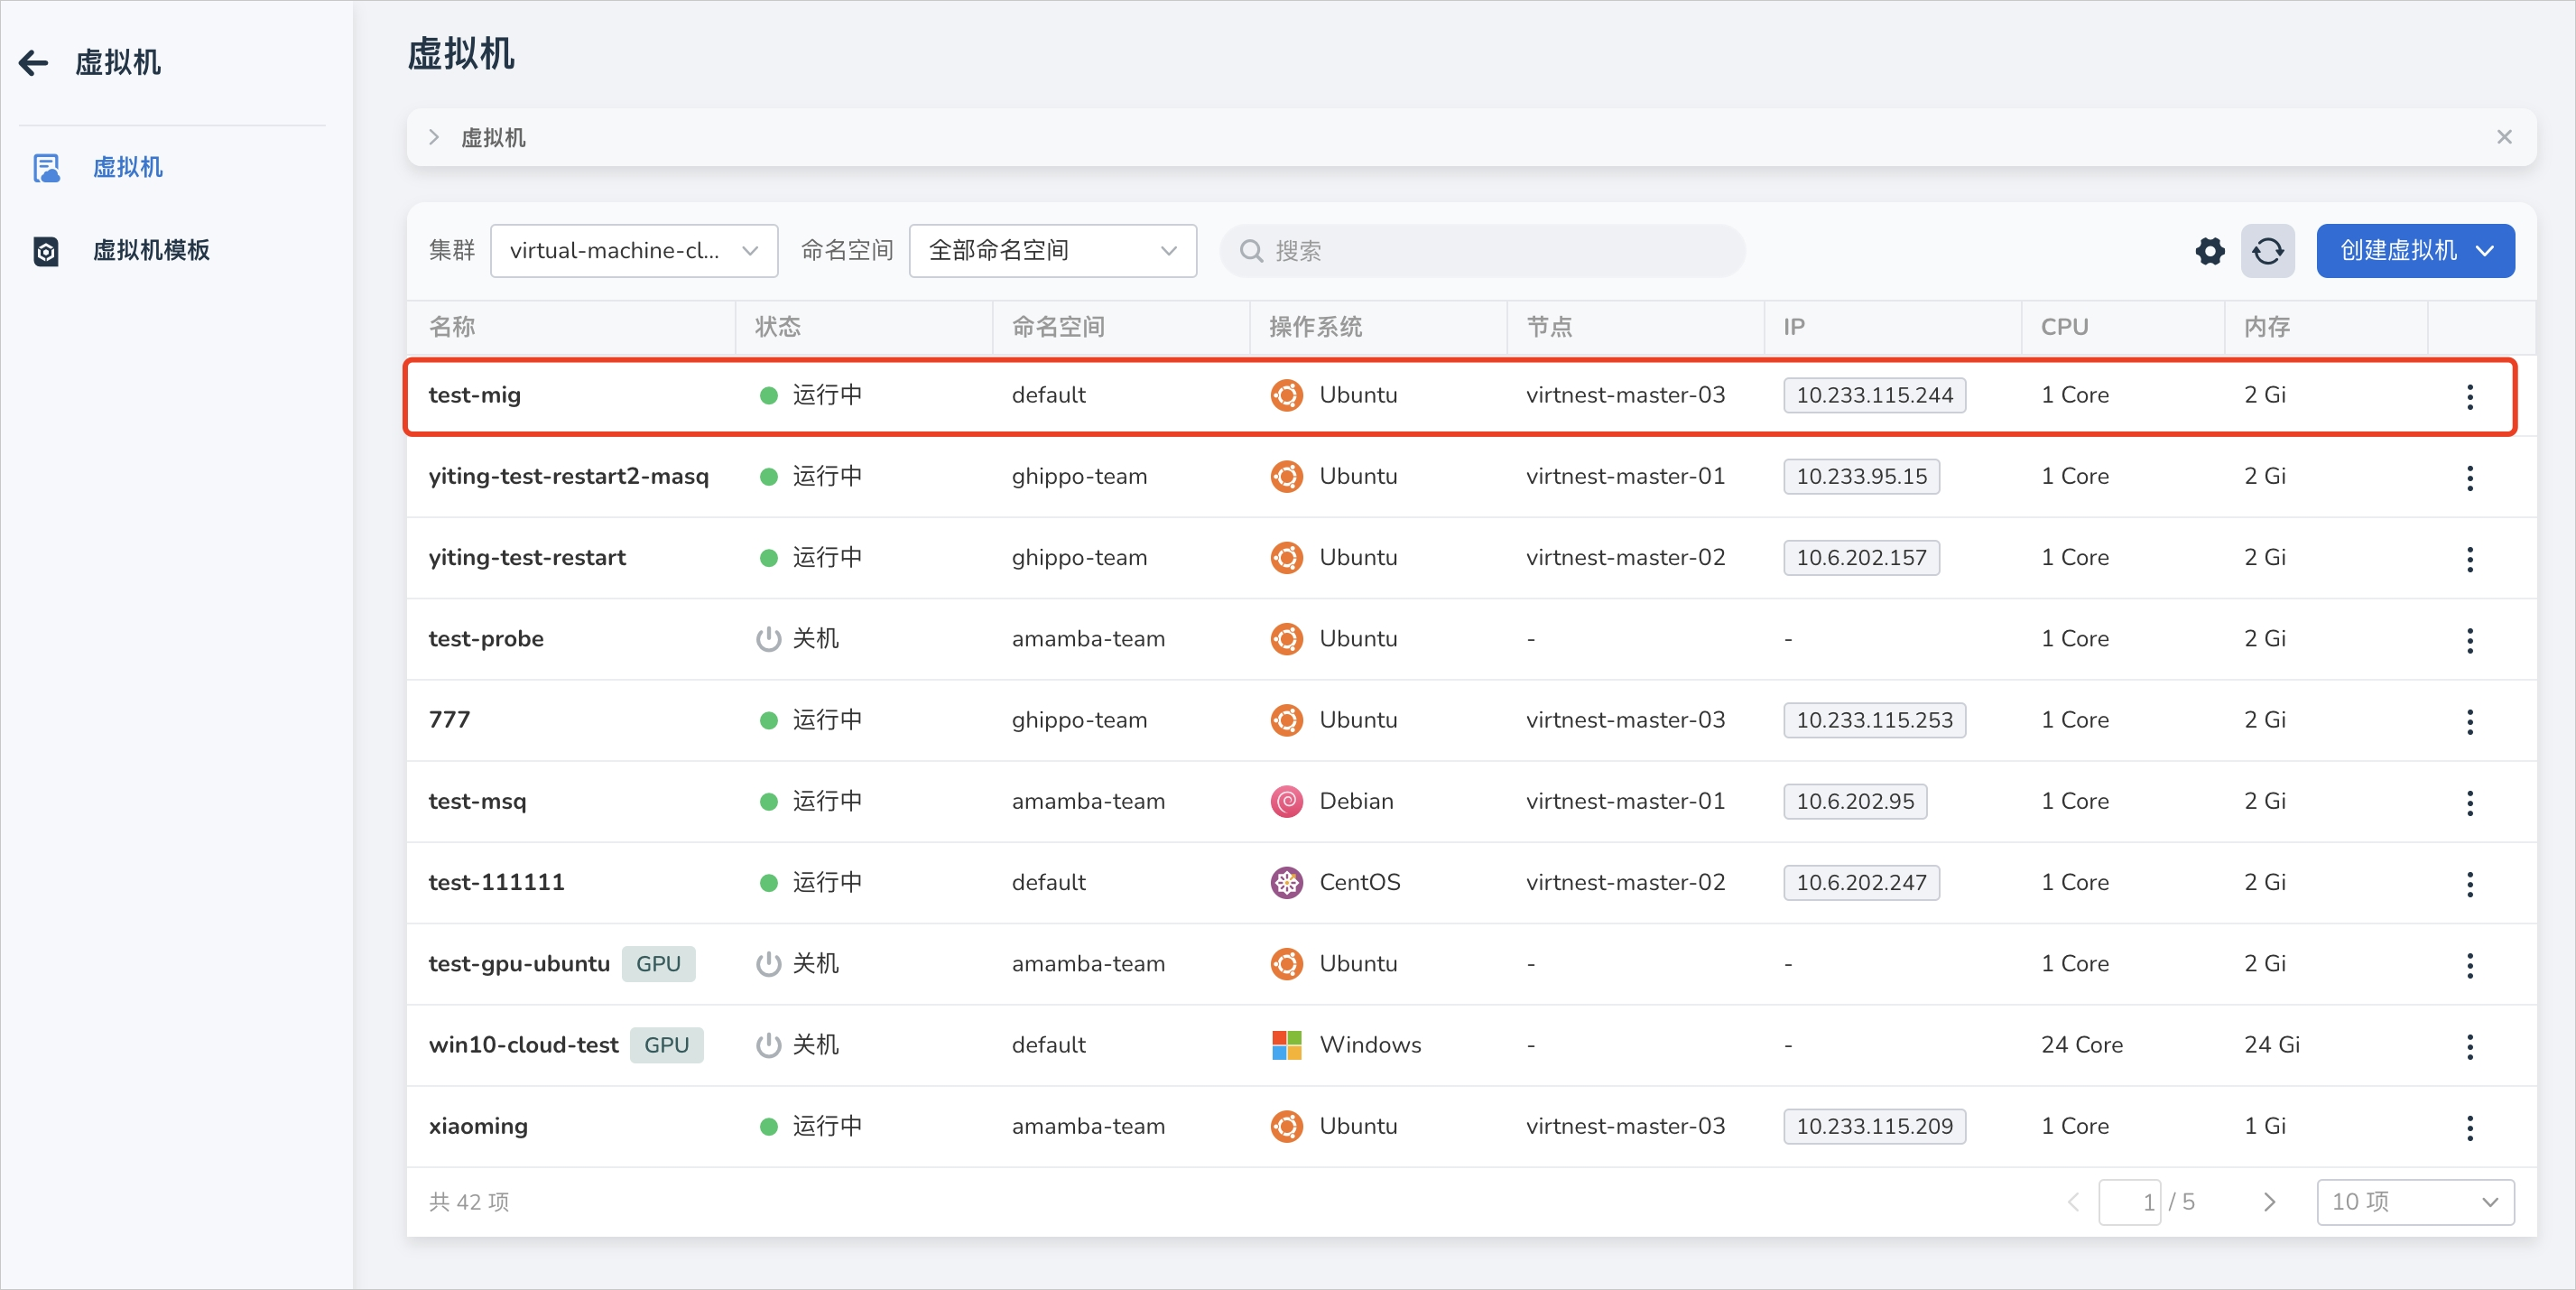This screenshot has height=1290, width=2576.
Task: Click IP 10.233.115.253
Action: pos(1874,720)
